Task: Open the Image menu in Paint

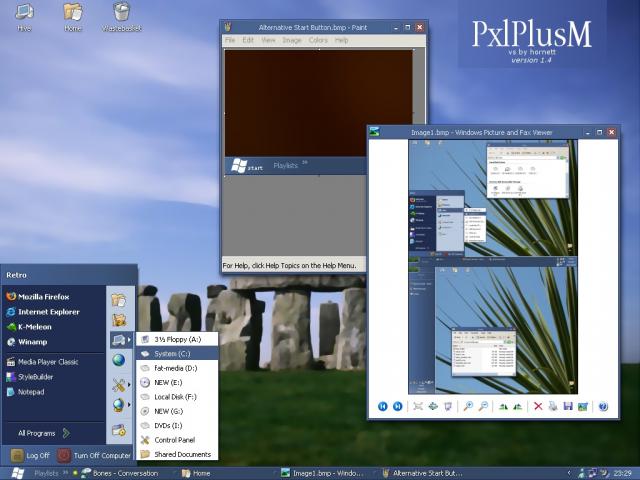Action: tap(292, 41)
